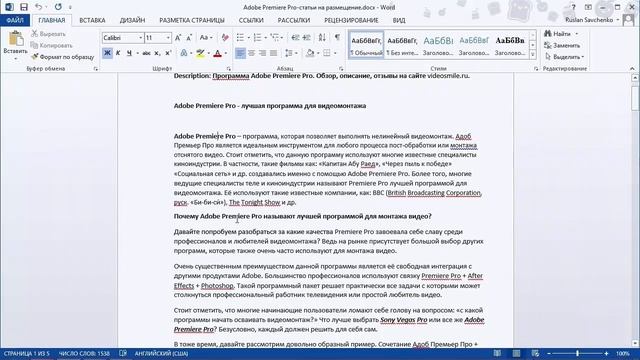Click the yellow text highlight color button

click(x=200, y=53)
